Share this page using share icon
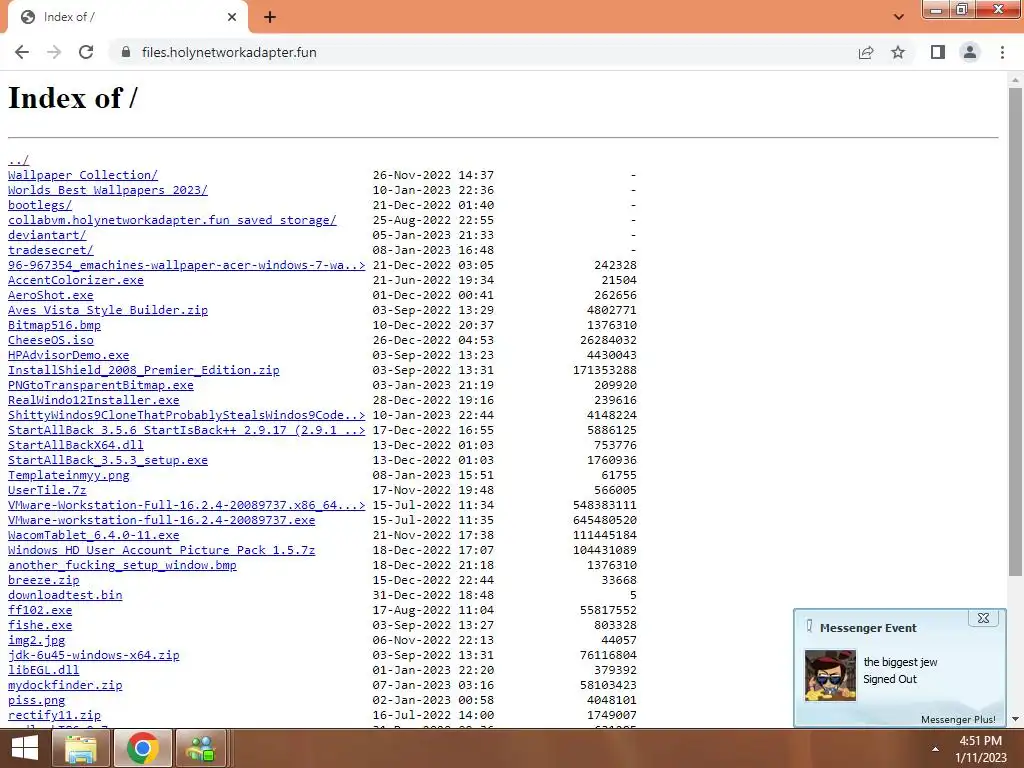This screenshot has width=1024, height=768. (866, 52)
